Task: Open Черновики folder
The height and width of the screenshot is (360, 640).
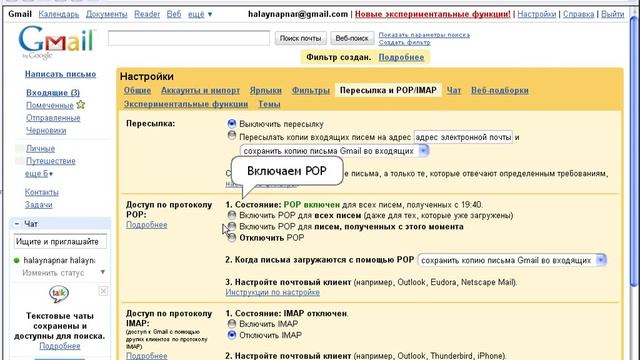Action: (x=46, y=131)
